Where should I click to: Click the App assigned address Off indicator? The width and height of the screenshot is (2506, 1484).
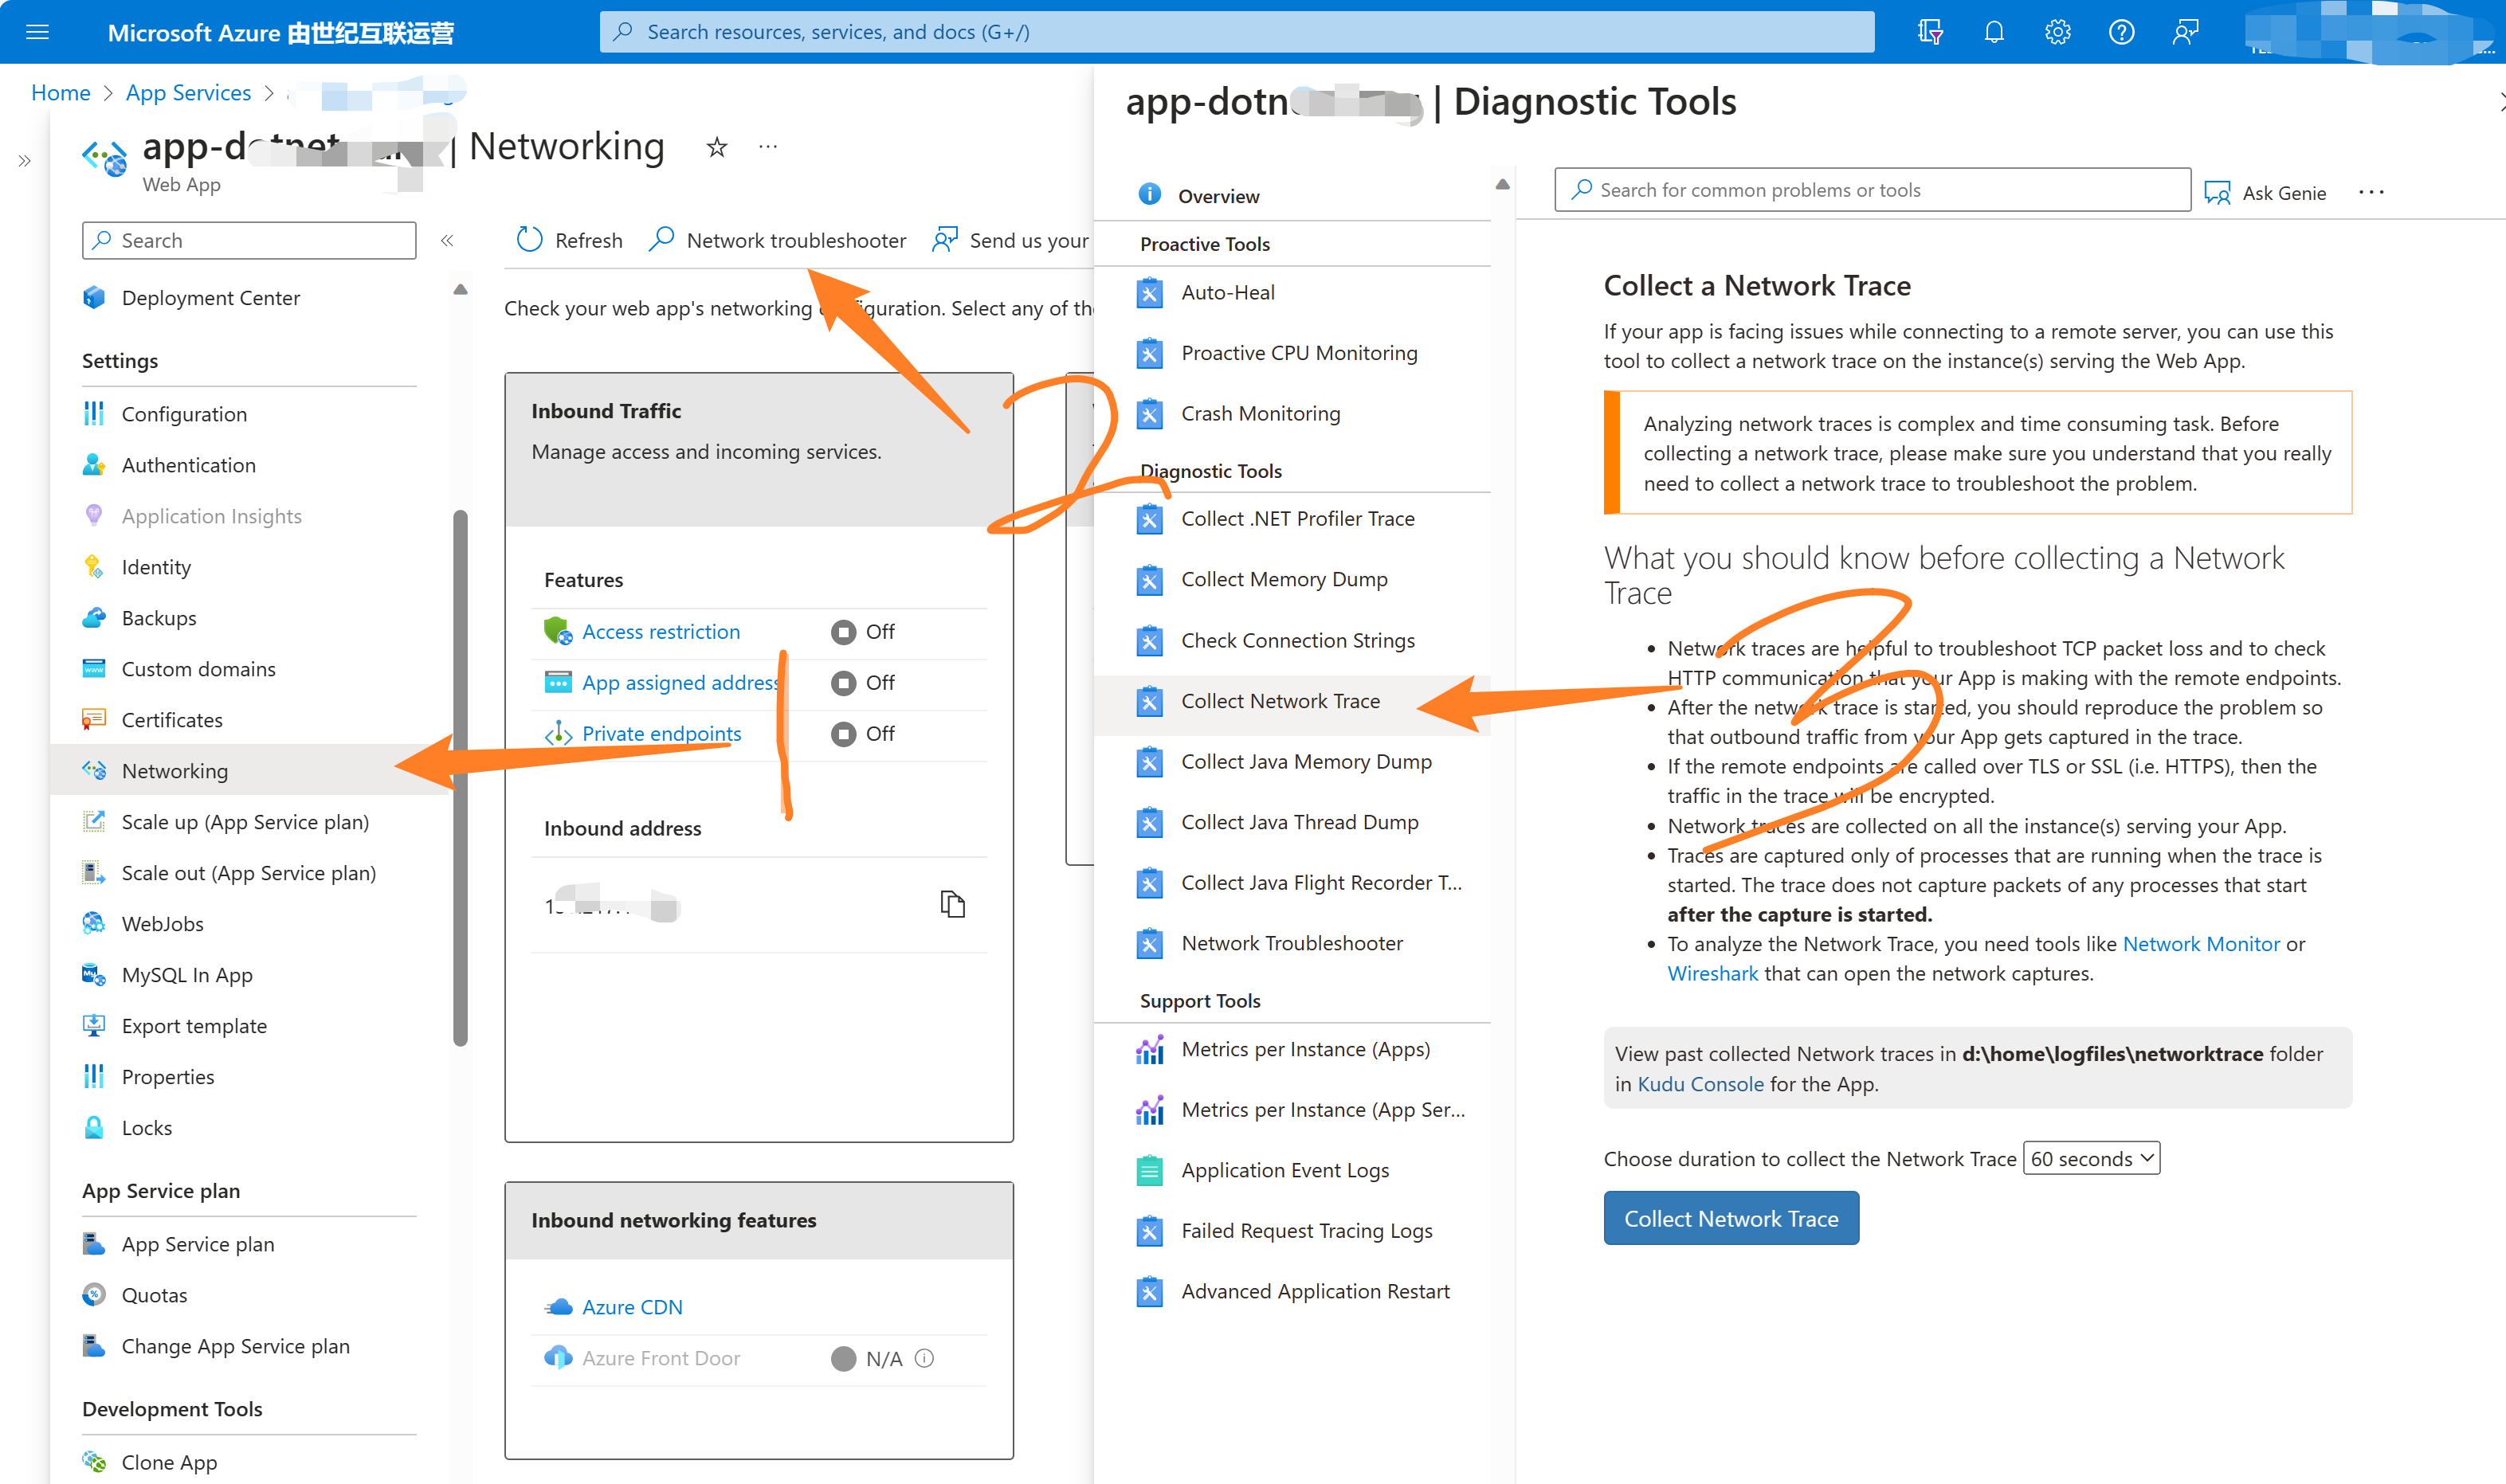pyautogui.click(x=844, y=683)
